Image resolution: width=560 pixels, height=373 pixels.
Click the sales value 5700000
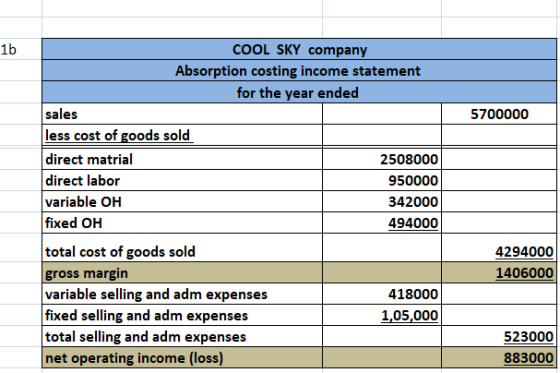pyautogui.click(x=499, y=114)
